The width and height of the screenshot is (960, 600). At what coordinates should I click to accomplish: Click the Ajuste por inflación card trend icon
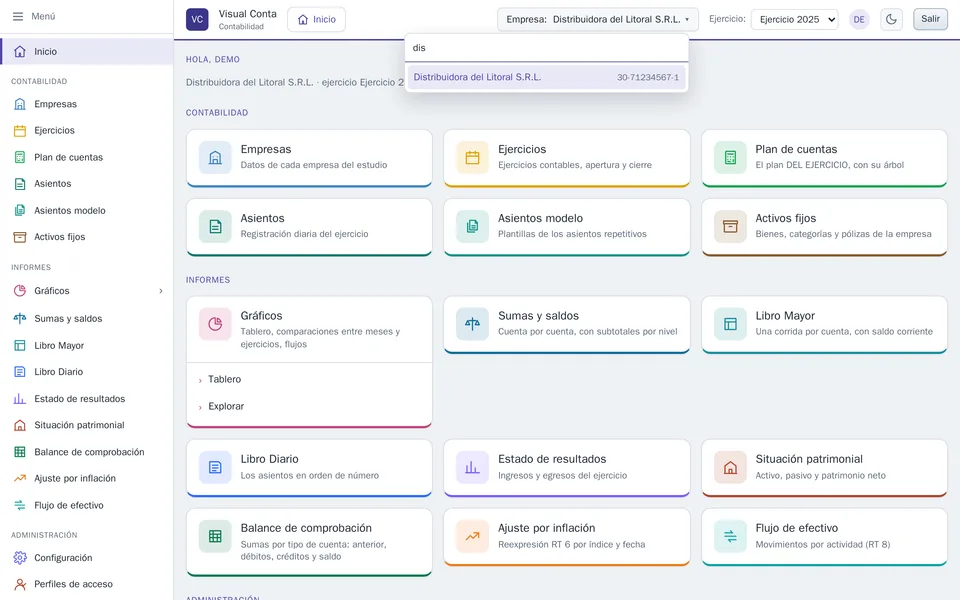point(472,536)
